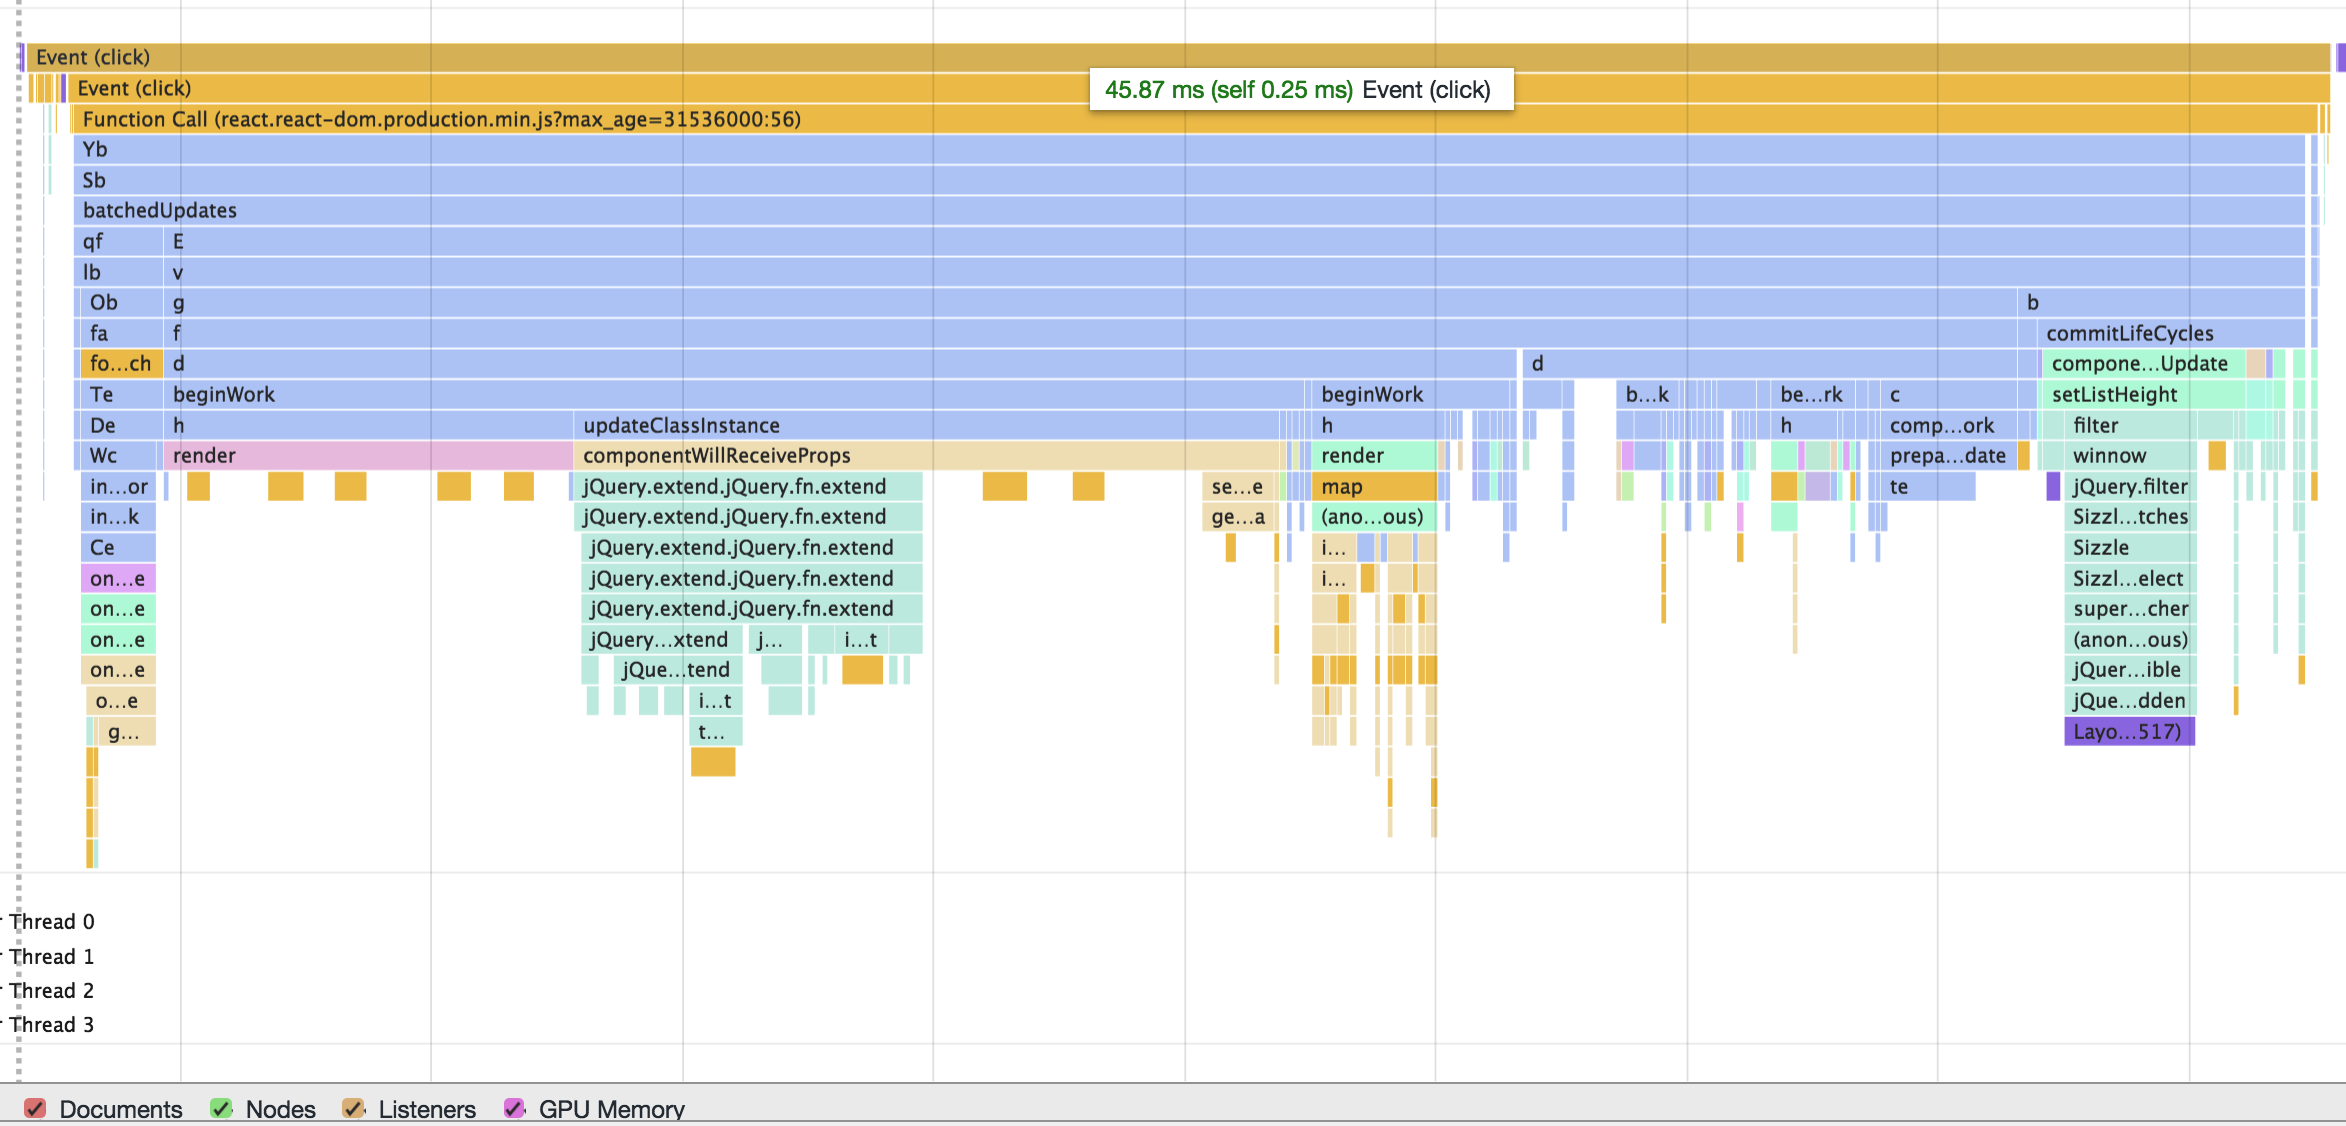2346x1126 pixels.
Task: Expand the Thread 2 track
Action: coord(51,990)
